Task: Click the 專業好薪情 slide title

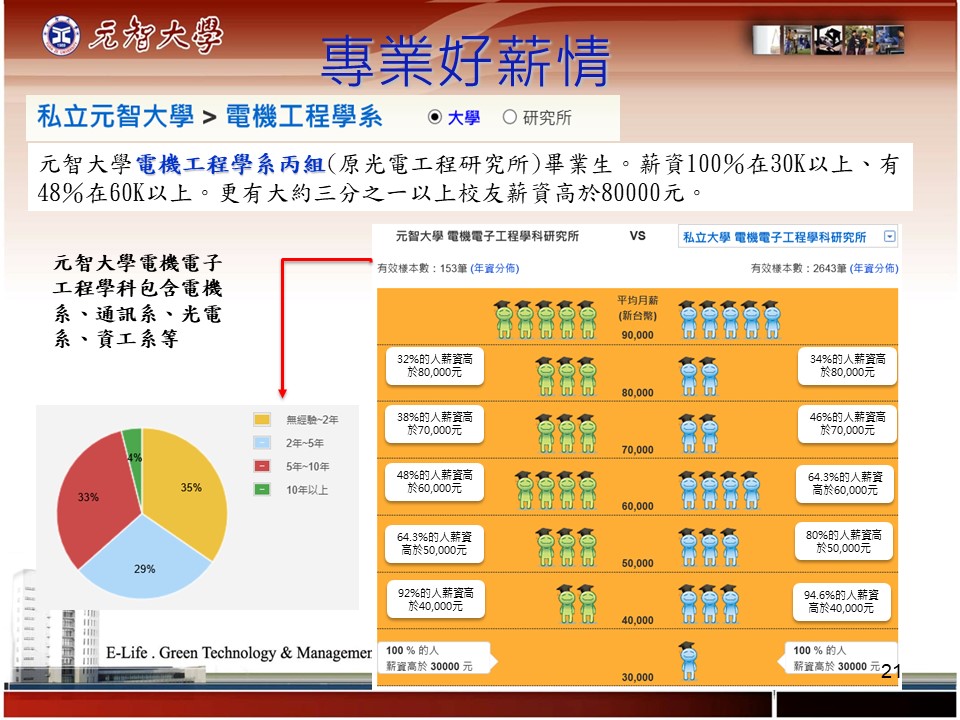Action: [466, 61]
